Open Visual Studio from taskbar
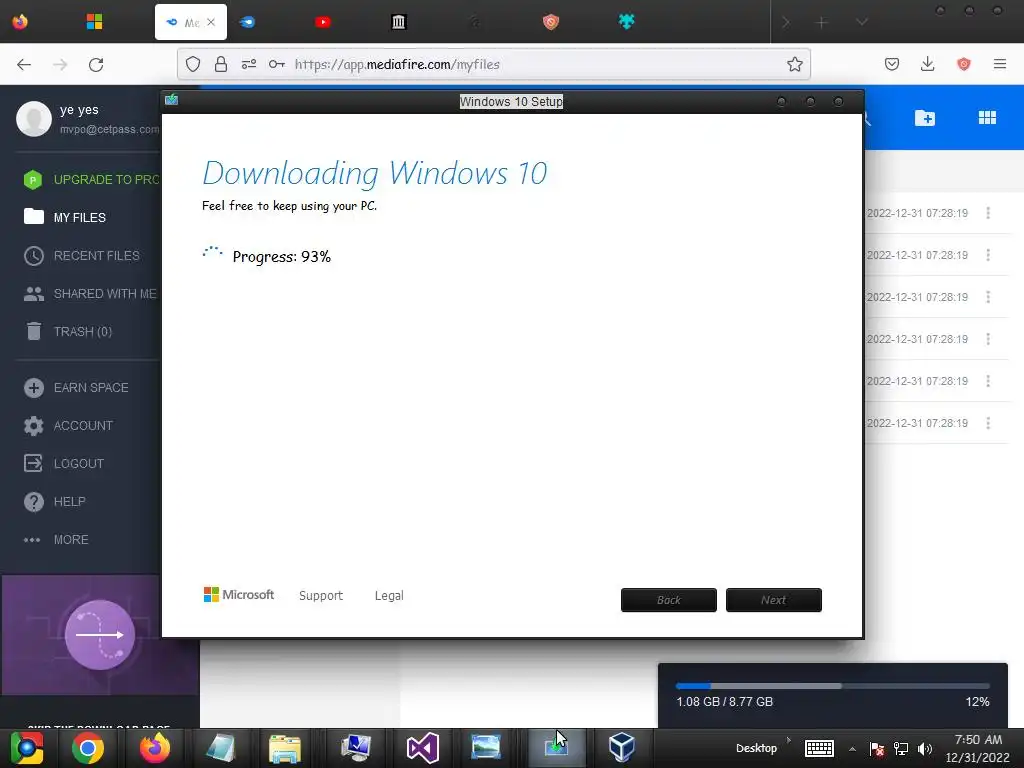Image resolution: width=1024 pixels, height=768 pixels. click(422, 748)
